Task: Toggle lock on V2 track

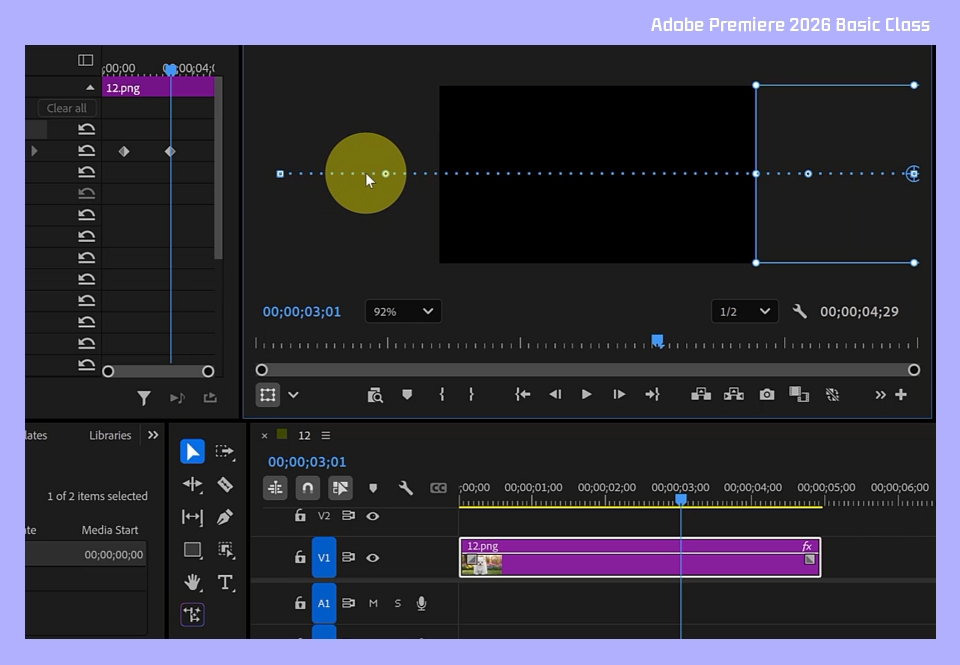Action: [300, 516]
